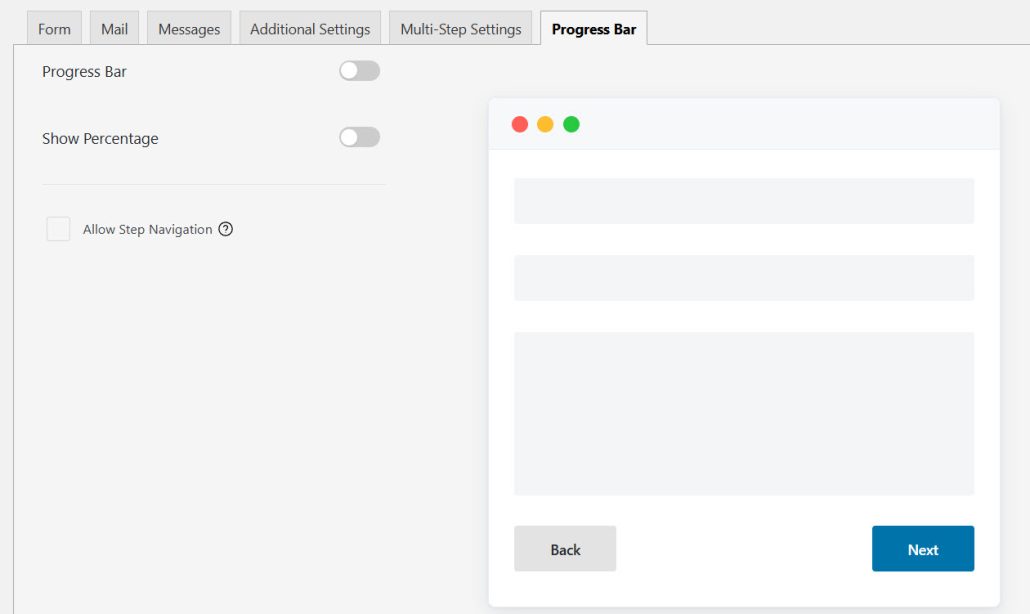Open the Messages tab
This screenshot has height=614, width=1030.
[x=189, y=29]
